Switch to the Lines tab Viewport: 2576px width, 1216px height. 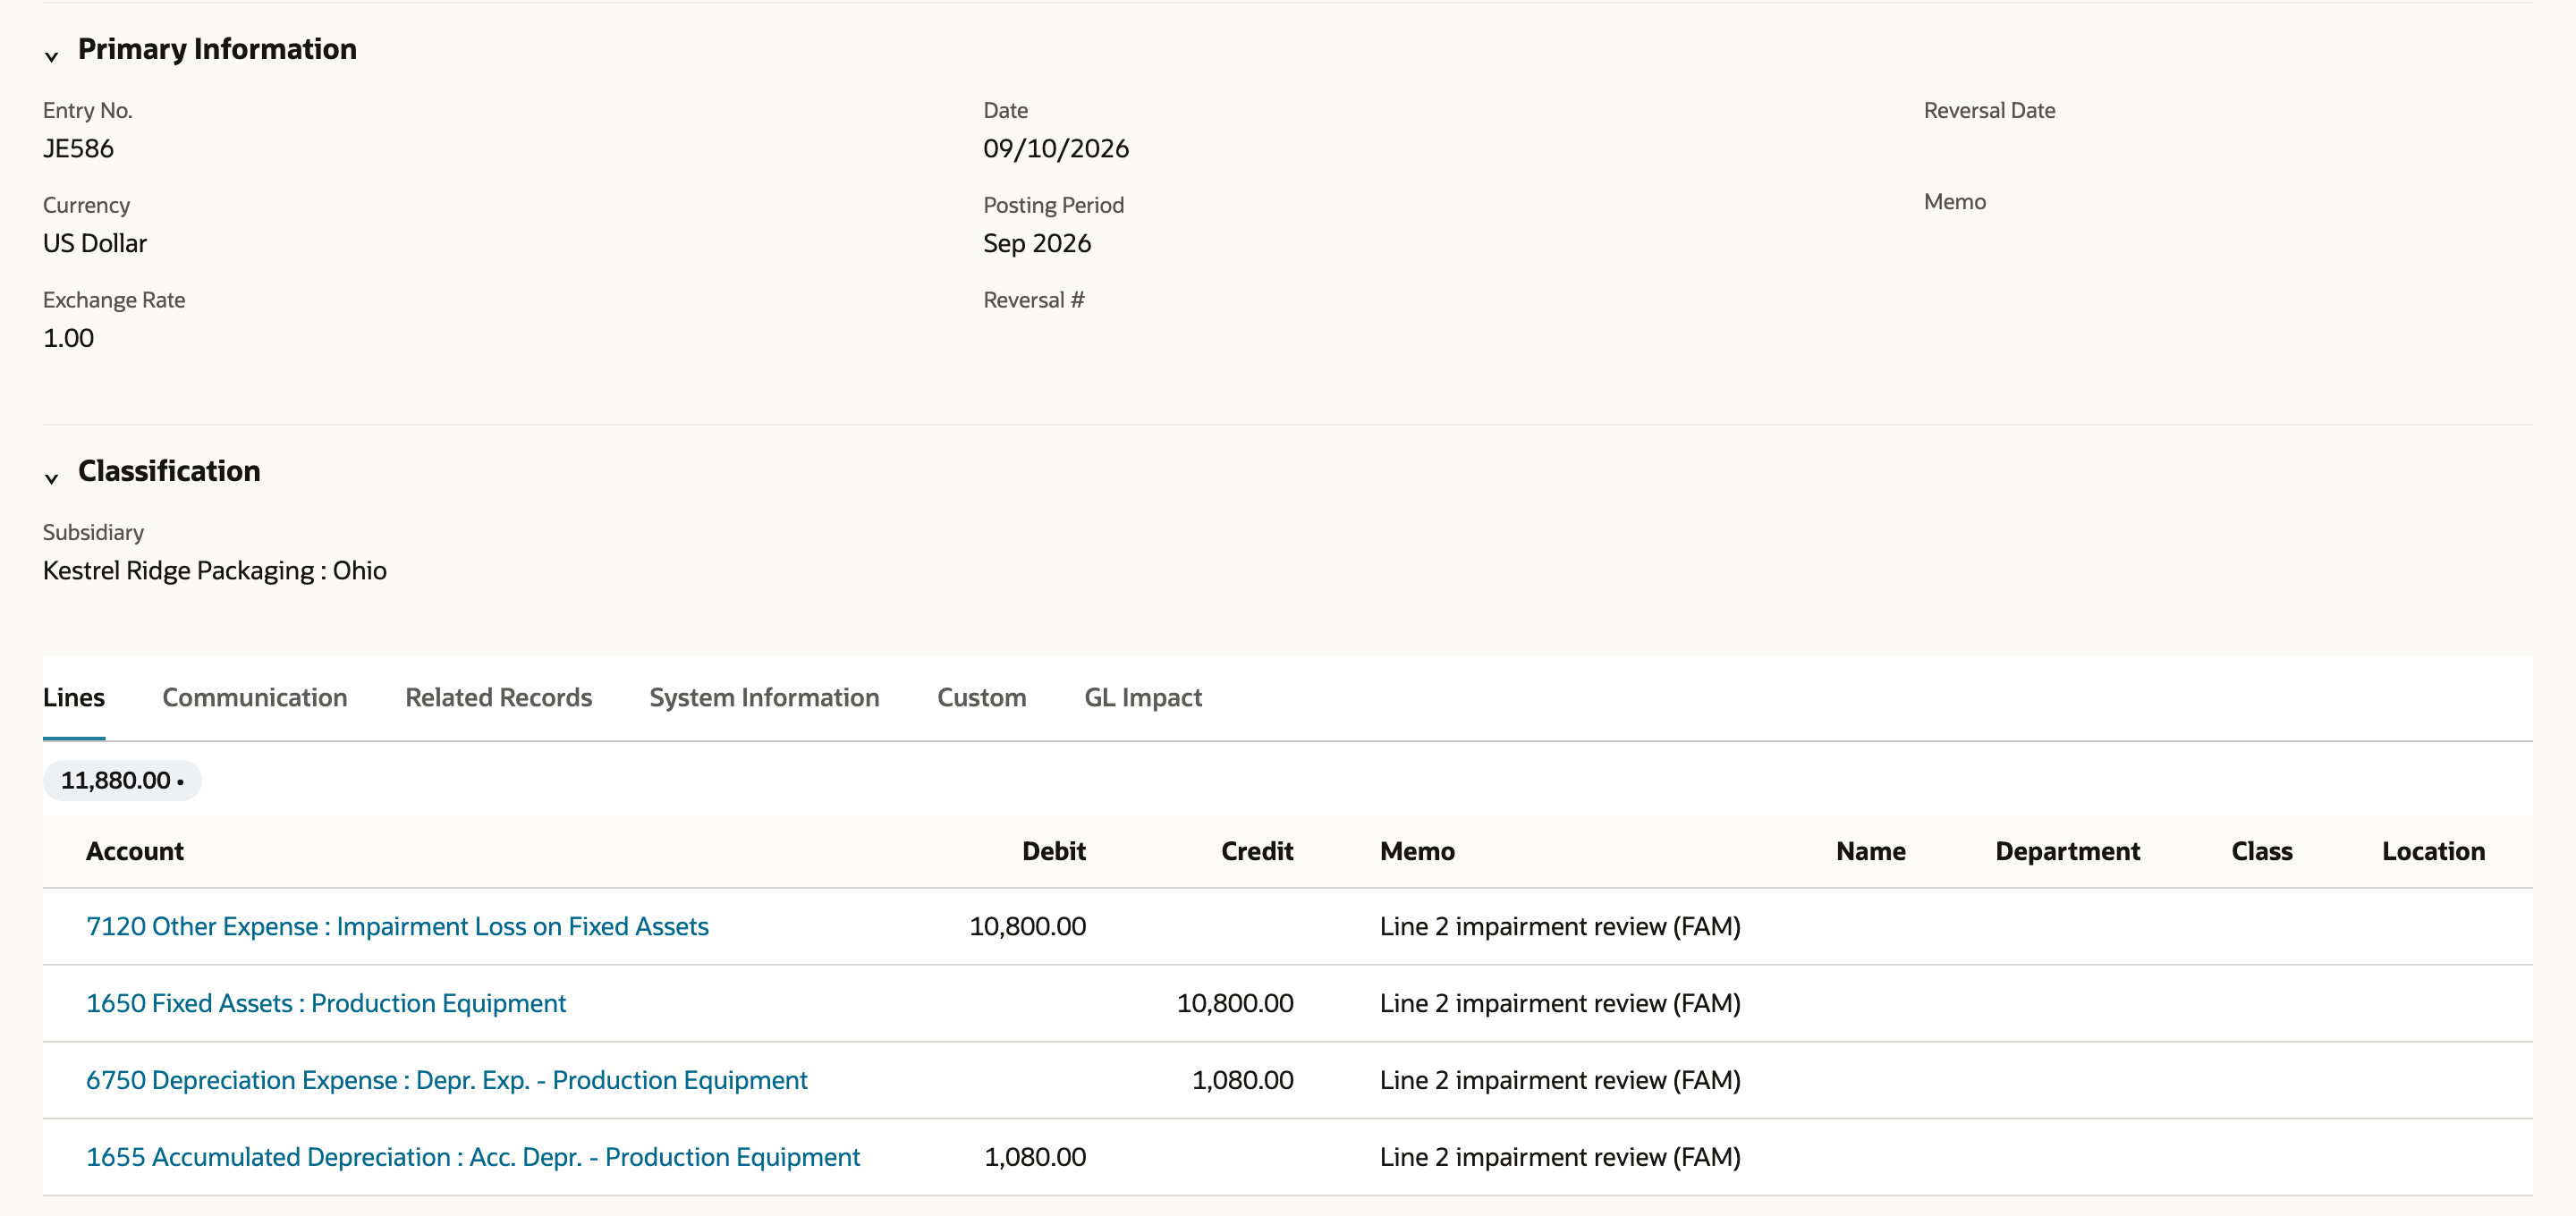[74, 697]
